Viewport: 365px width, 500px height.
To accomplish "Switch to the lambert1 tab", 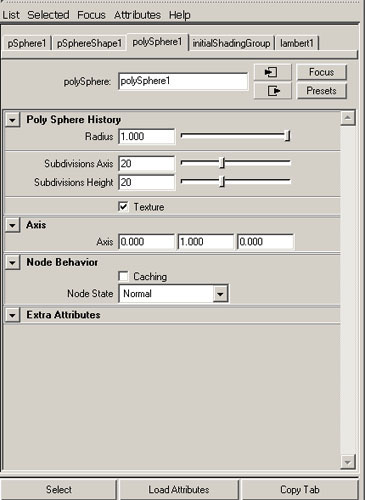I will [297, 43].
